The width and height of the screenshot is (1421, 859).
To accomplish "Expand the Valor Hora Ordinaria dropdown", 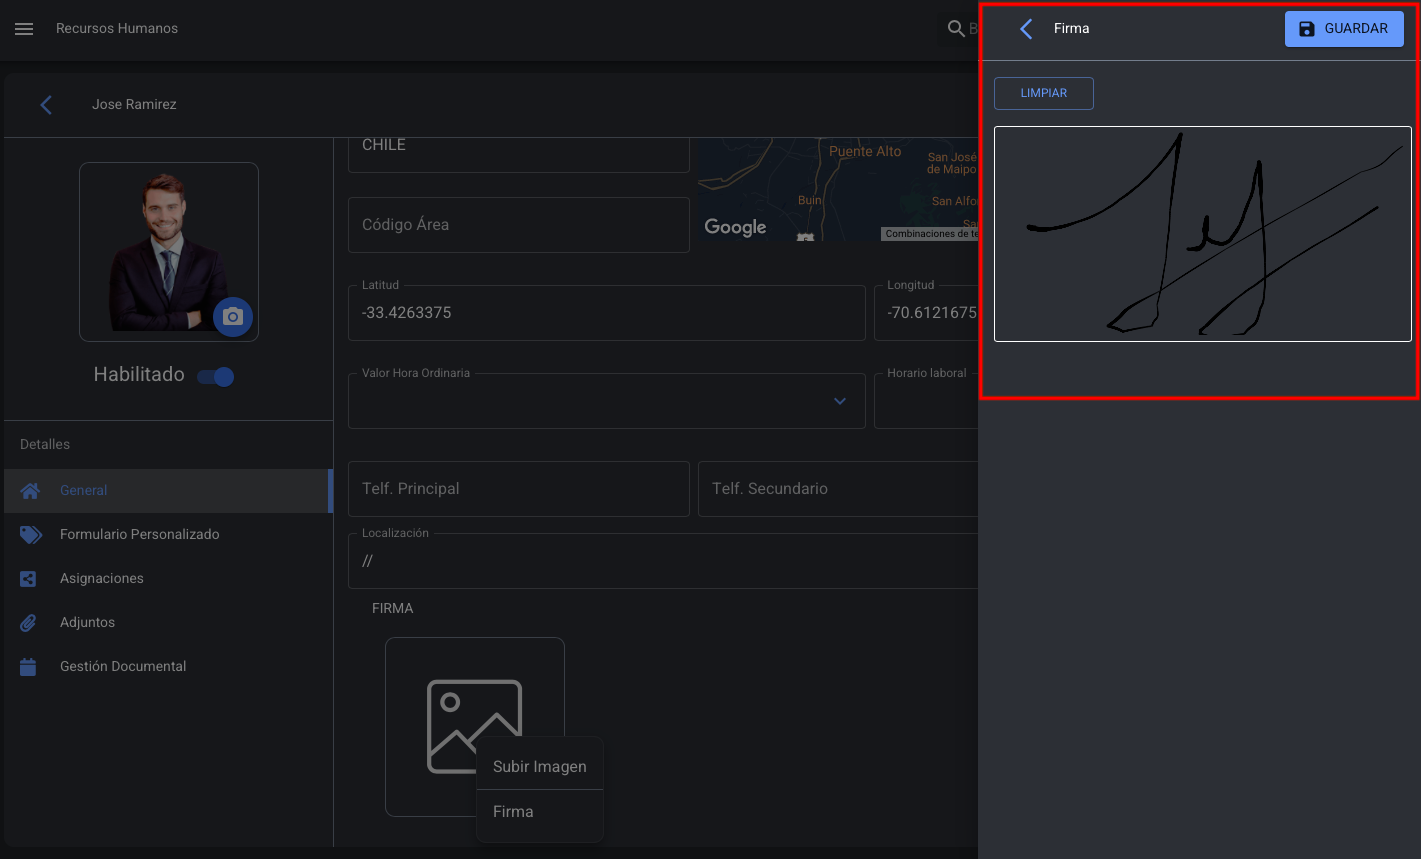I will click(x=840, y=401).
